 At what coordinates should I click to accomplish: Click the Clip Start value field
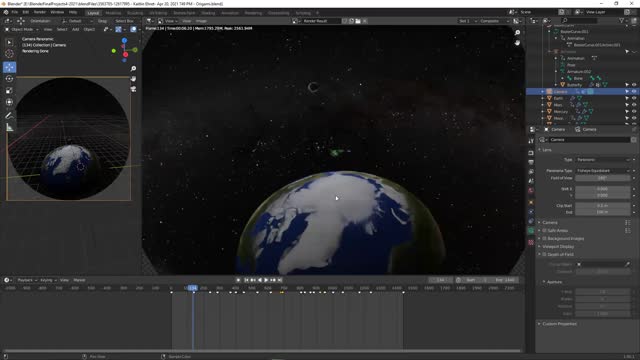tap(603, 206)
